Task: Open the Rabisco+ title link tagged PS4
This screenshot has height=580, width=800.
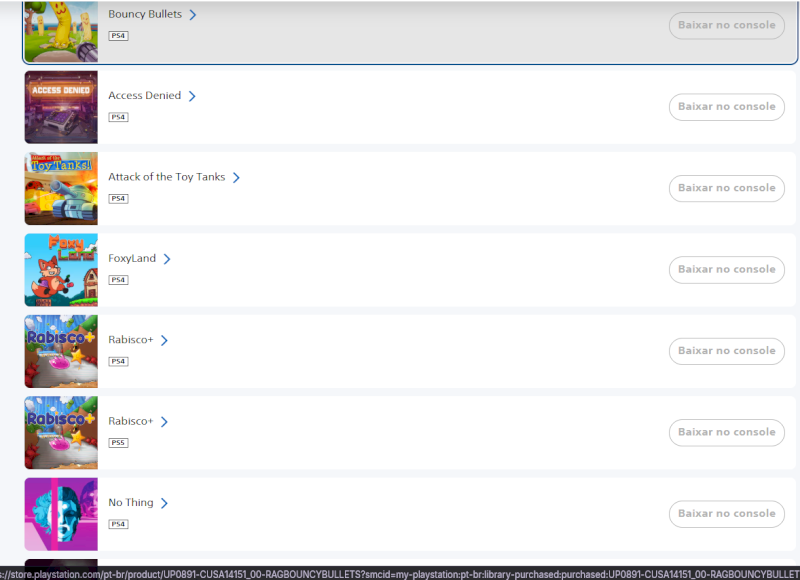Action: coord(131,340)
